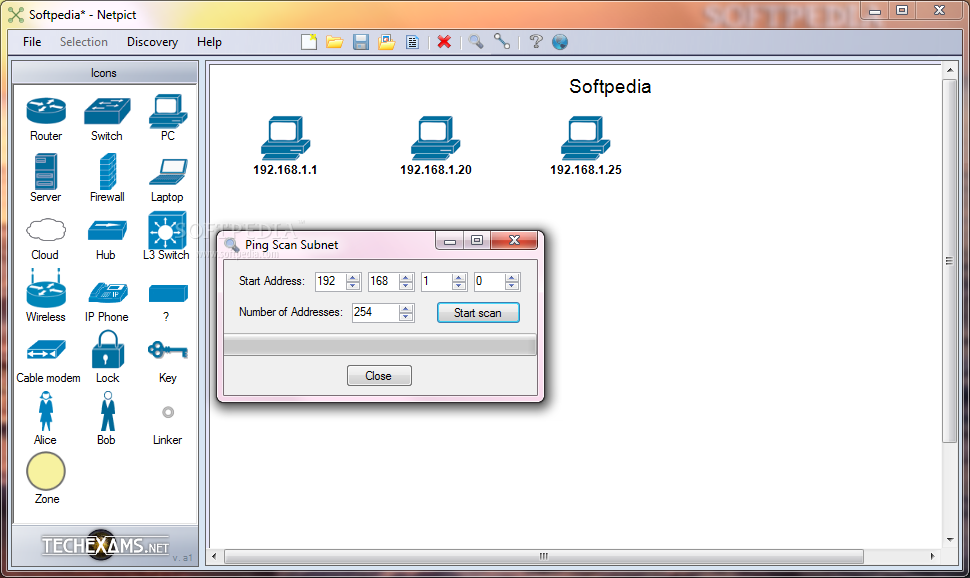Decrease second octet 168 with down arrow
This screenshot has height=578, width=970.
406,286
